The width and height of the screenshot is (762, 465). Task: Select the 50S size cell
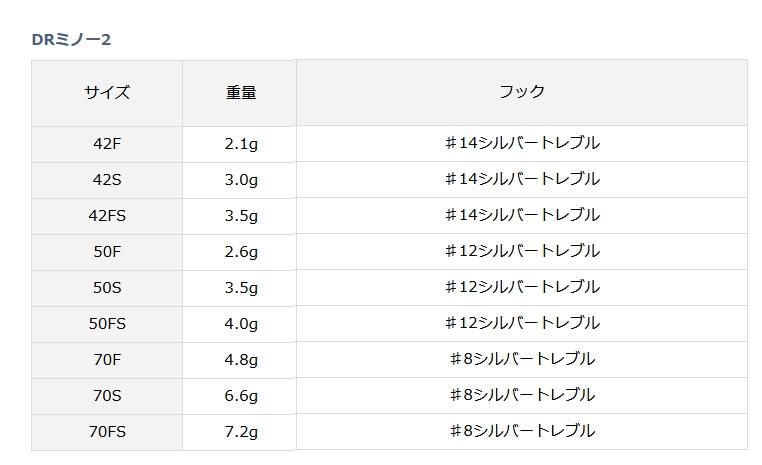(107, 287)
